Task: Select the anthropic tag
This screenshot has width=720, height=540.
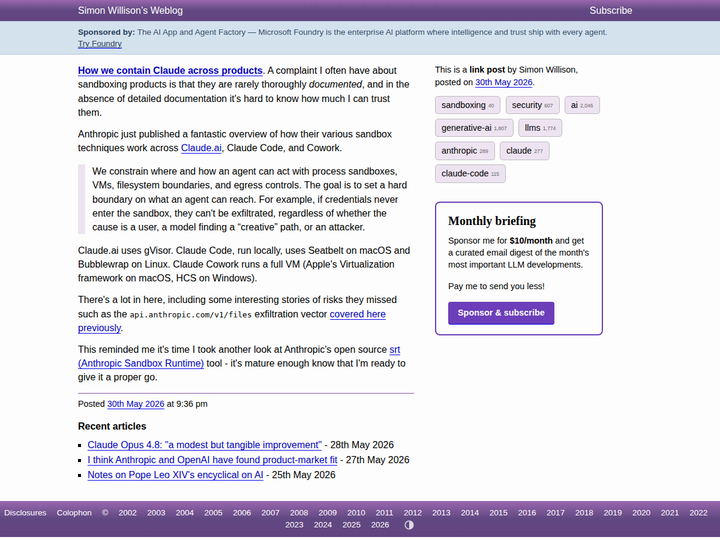Action: (x=465, y=151)
